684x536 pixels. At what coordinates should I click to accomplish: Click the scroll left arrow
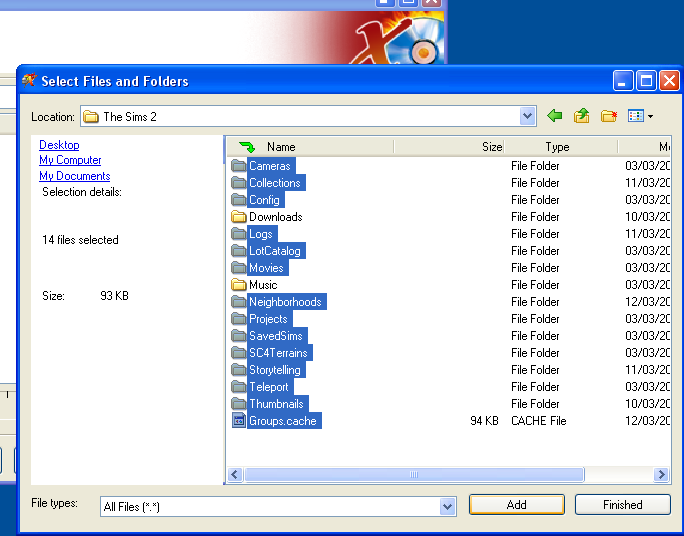coord(235,474)
